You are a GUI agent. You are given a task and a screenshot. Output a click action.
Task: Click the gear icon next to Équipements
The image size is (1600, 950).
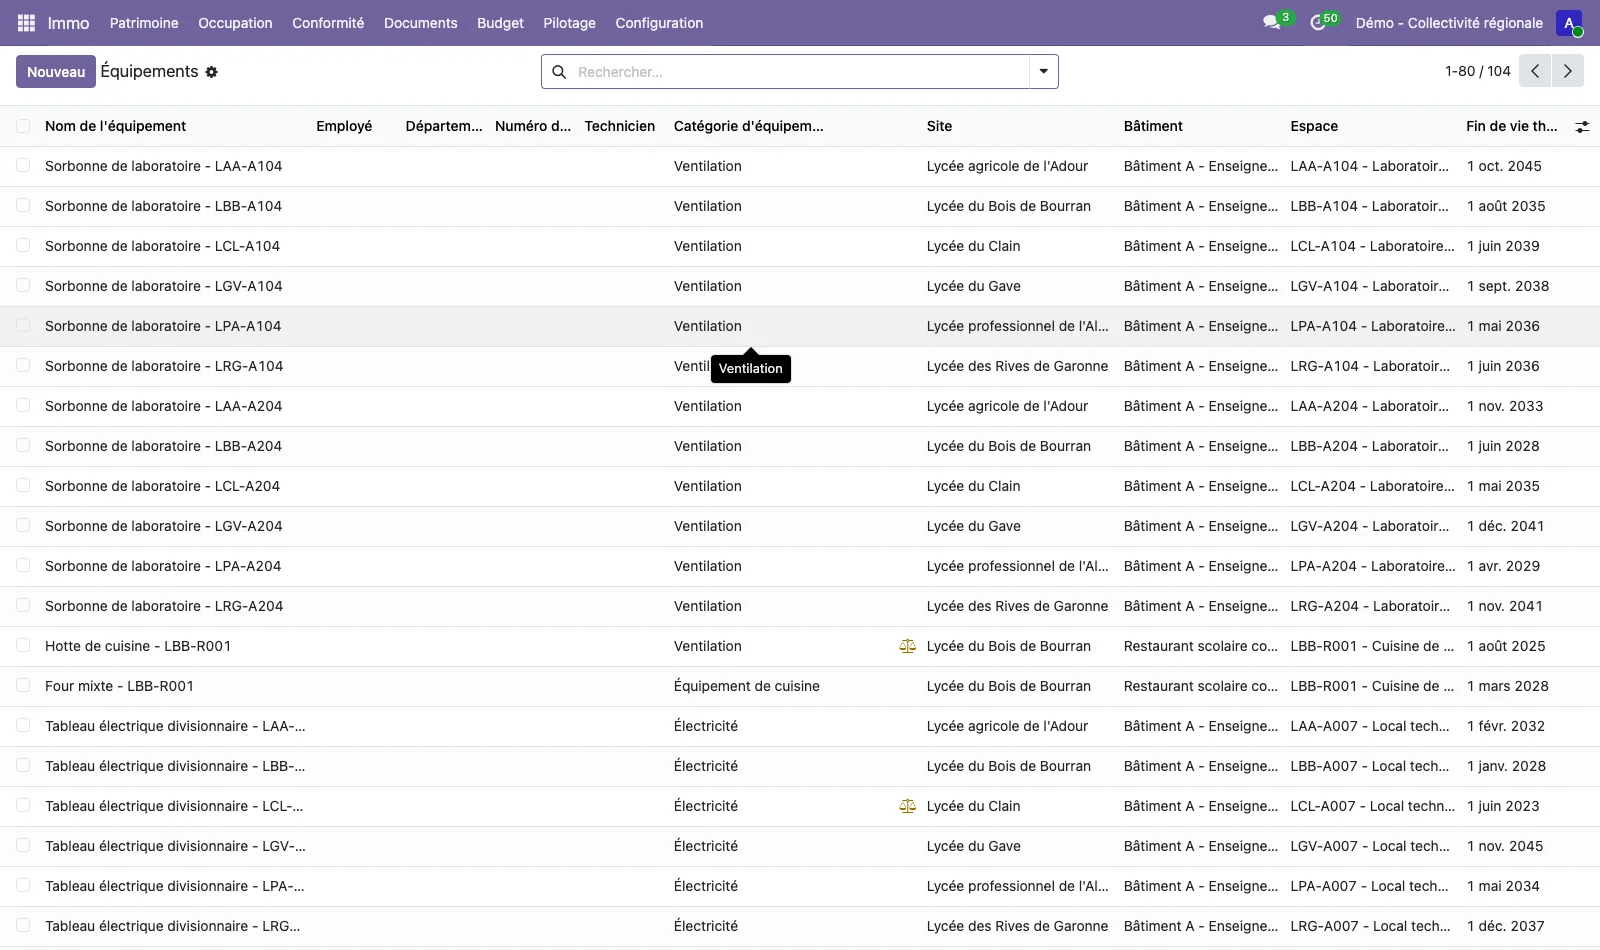coord(212,72)
